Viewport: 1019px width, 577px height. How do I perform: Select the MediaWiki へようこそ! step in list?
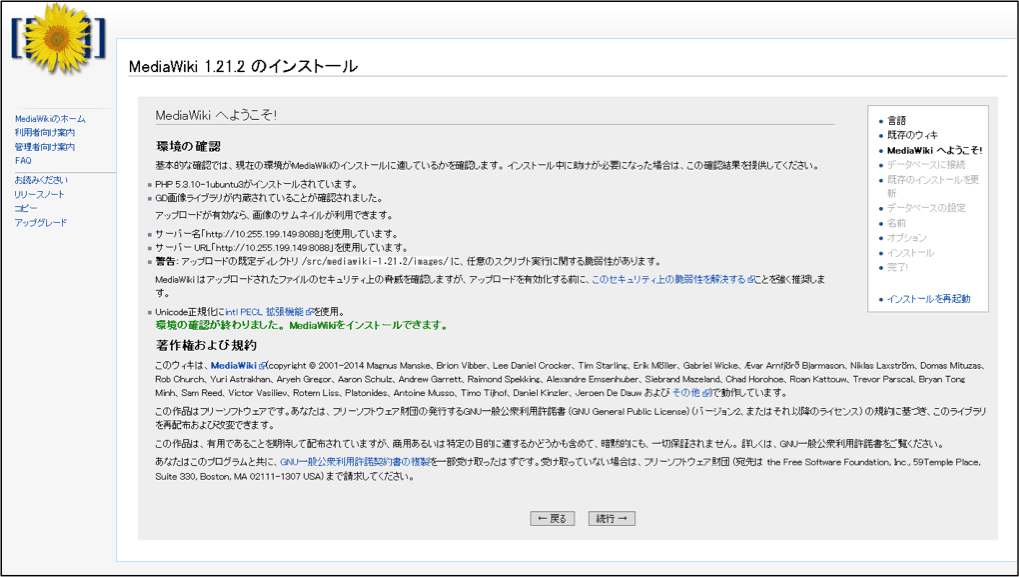click(x=935, y=150)
